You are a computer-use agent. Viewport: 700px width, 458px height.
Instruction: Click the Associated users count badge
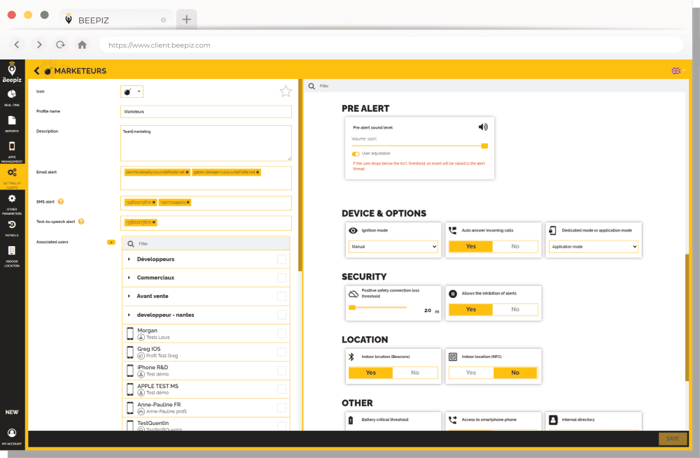point(111,242)
